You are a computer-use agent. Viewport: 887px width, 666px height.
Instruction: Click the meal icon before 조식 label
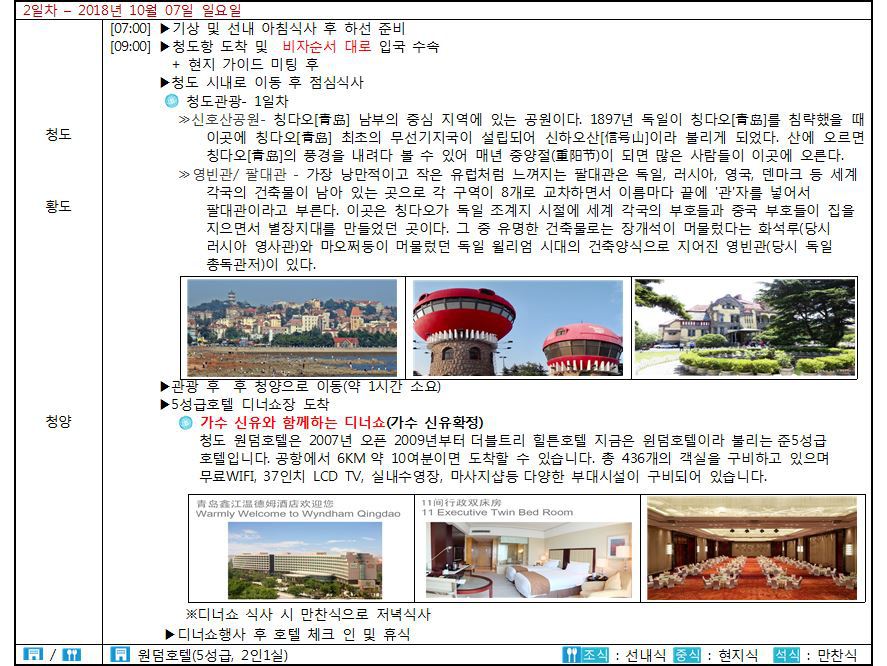[x=571, y=655]
